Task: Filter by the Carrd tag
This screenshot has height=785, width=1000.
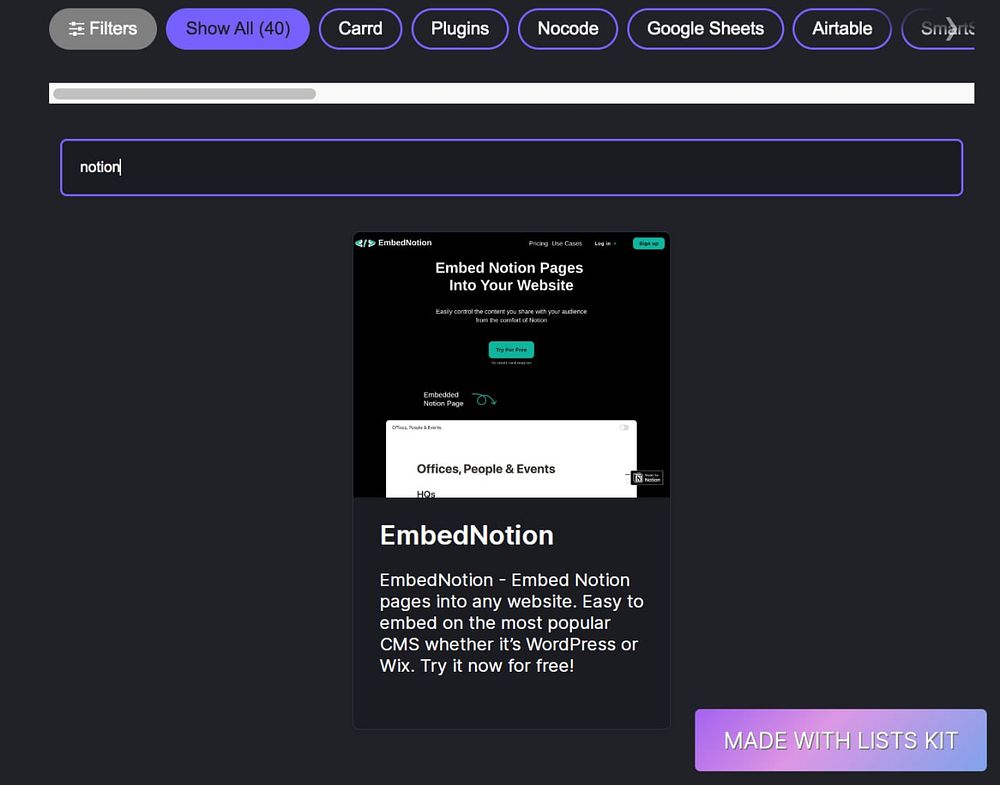Action: click(360, 29)
